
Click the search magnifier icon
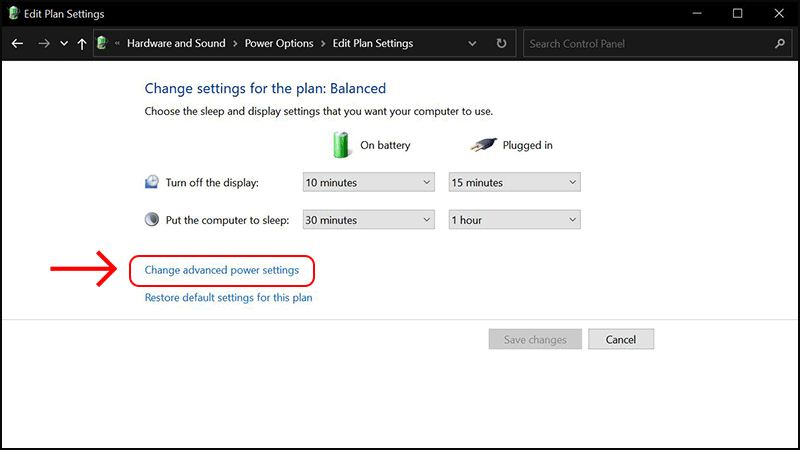779,44
